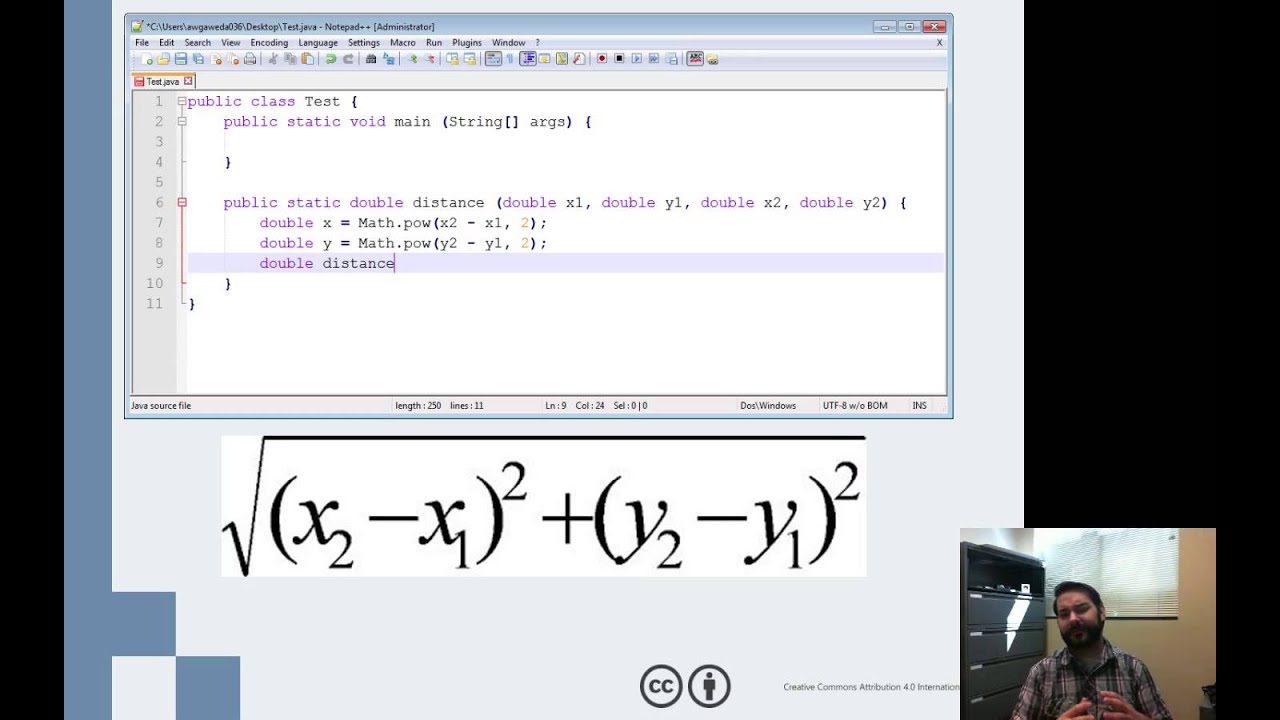This screenshot has height=720, width=1280.
Task: Play back the recorded macro
Action: tap(636, 59)
